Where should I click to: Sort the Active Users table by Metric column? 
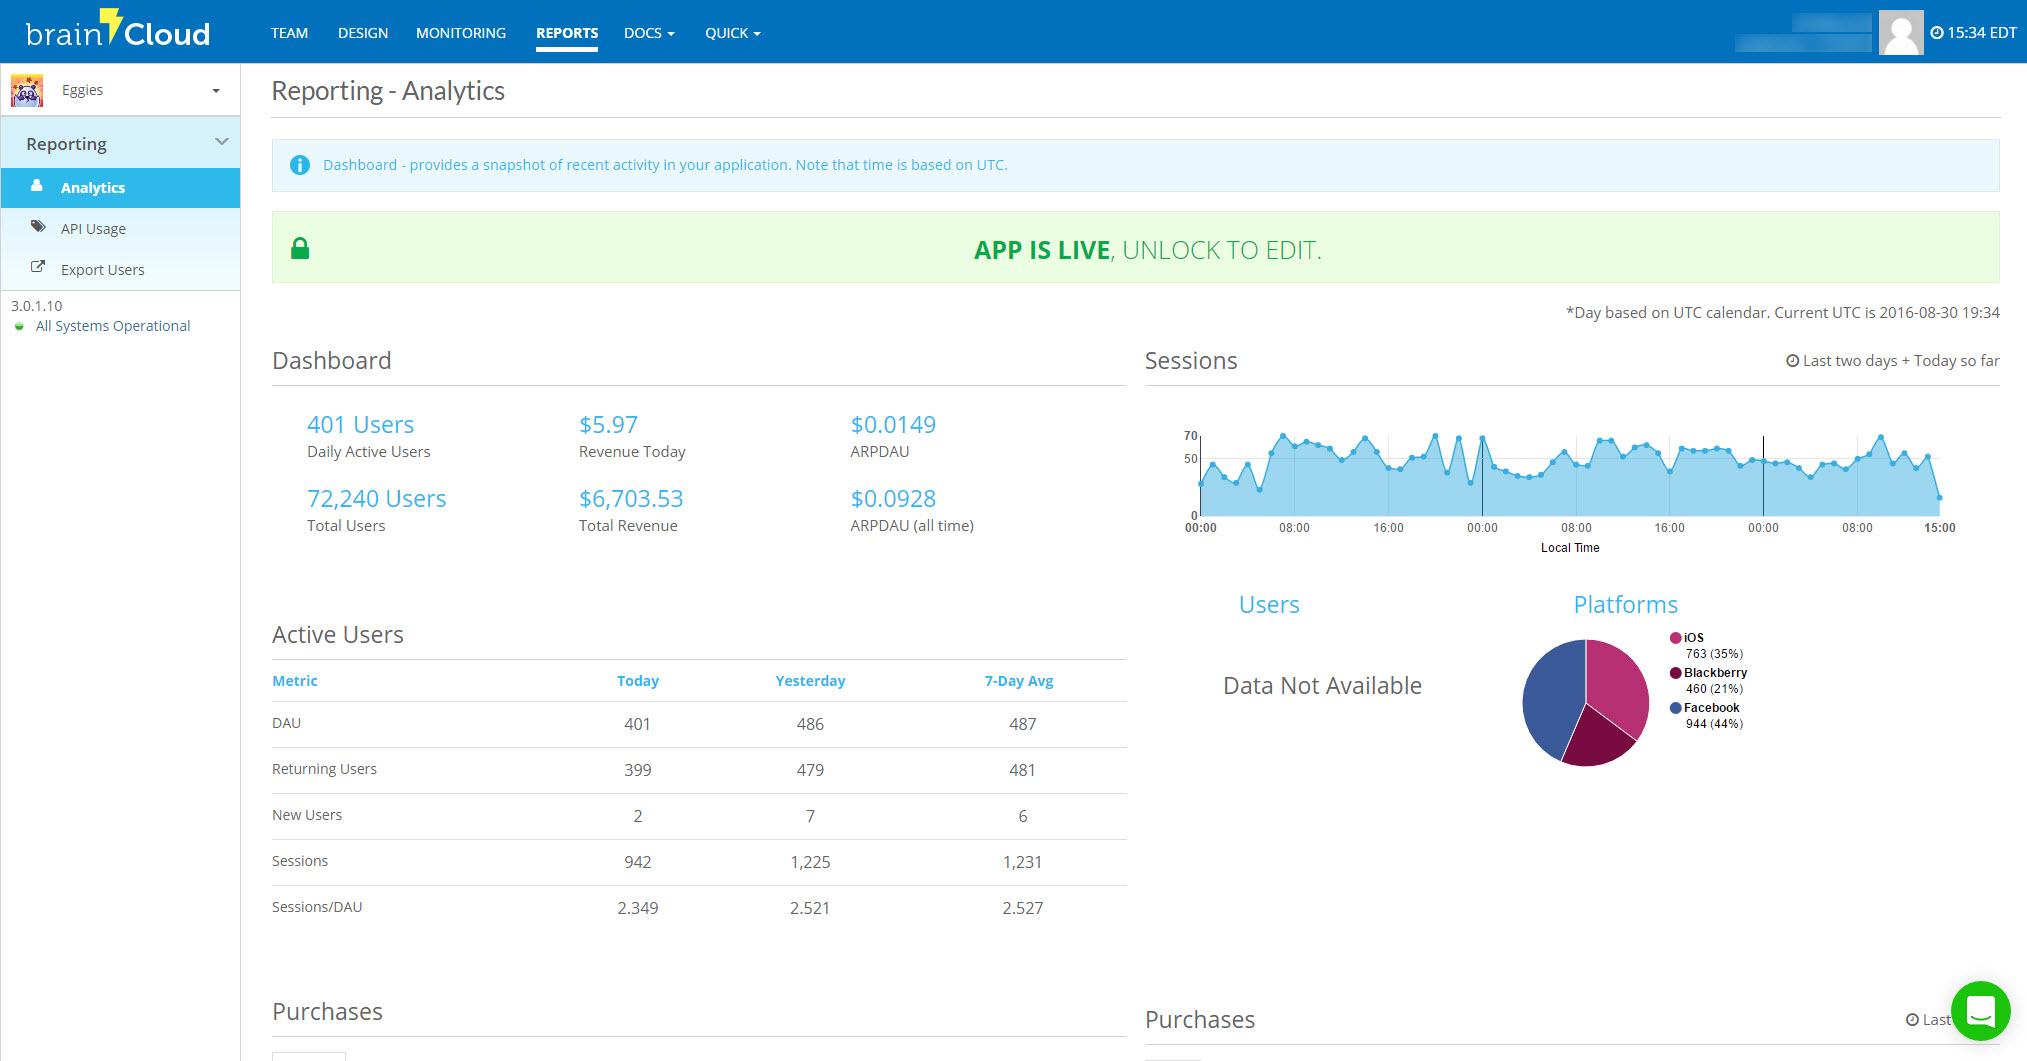coord(294,680)
